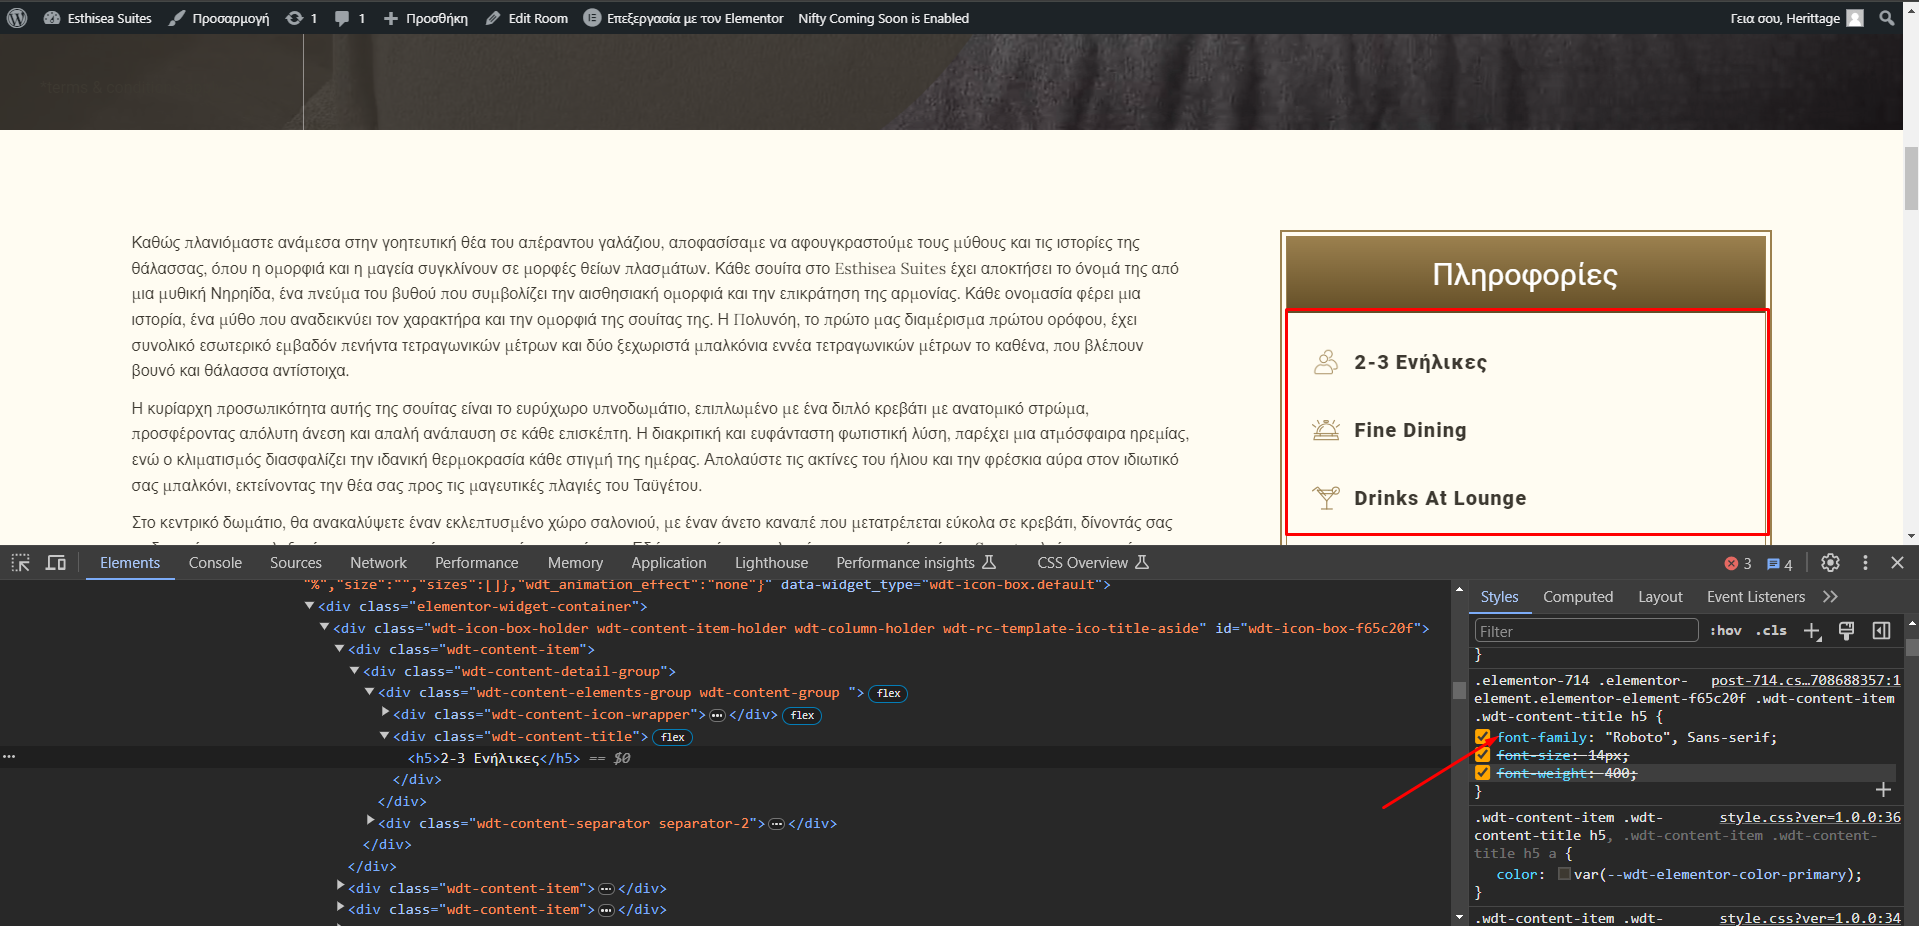1919x926 pixels.
Task: Click Επεξεργασία με τον Elementor
Action: pyautogui.click(x=684, y=18)
